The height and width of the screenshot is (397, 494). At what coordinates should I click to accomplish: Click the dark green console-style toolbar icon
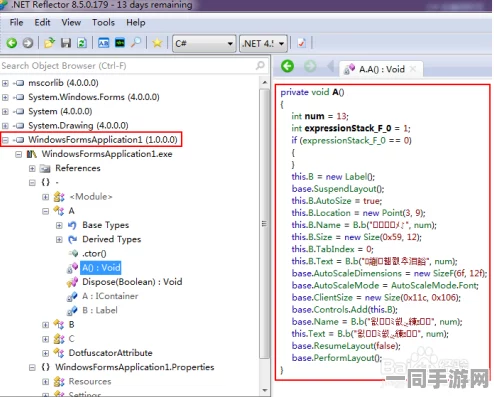120,43
